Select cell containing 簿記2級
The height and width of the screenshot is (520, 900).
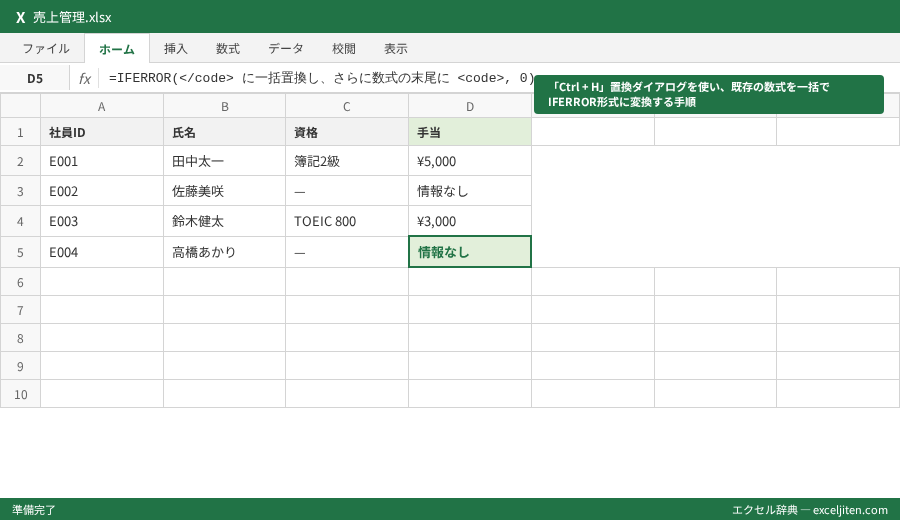click(347, 161)
